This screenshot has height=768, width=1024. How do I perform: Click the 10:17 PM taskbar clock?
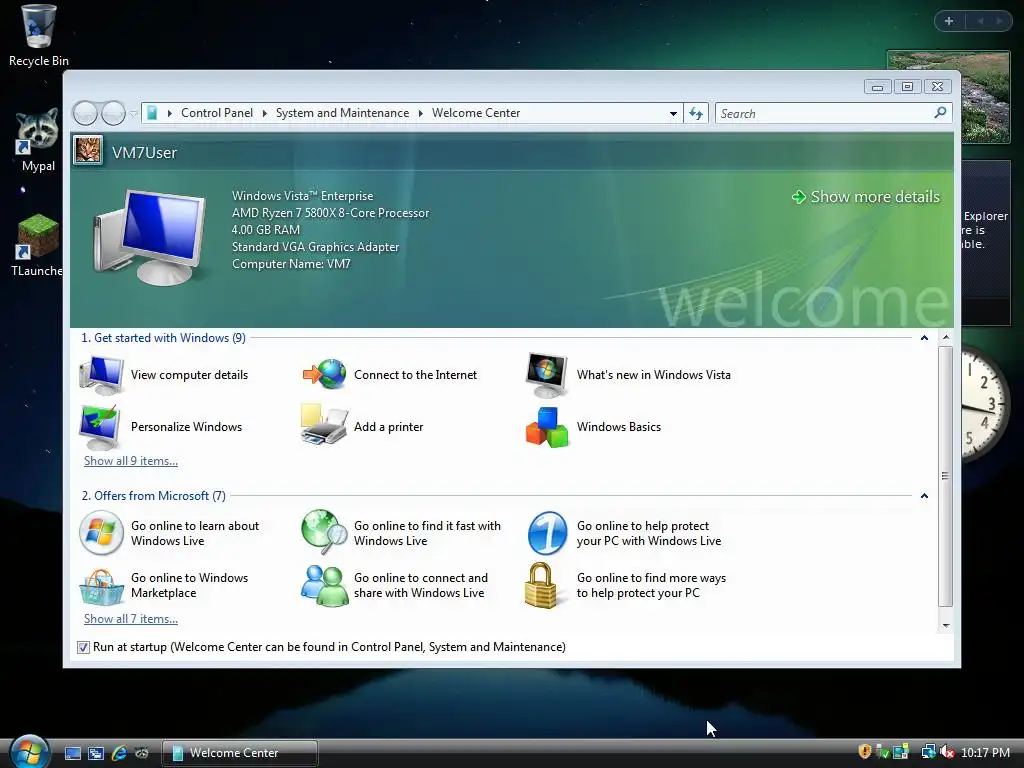point(985,752)
